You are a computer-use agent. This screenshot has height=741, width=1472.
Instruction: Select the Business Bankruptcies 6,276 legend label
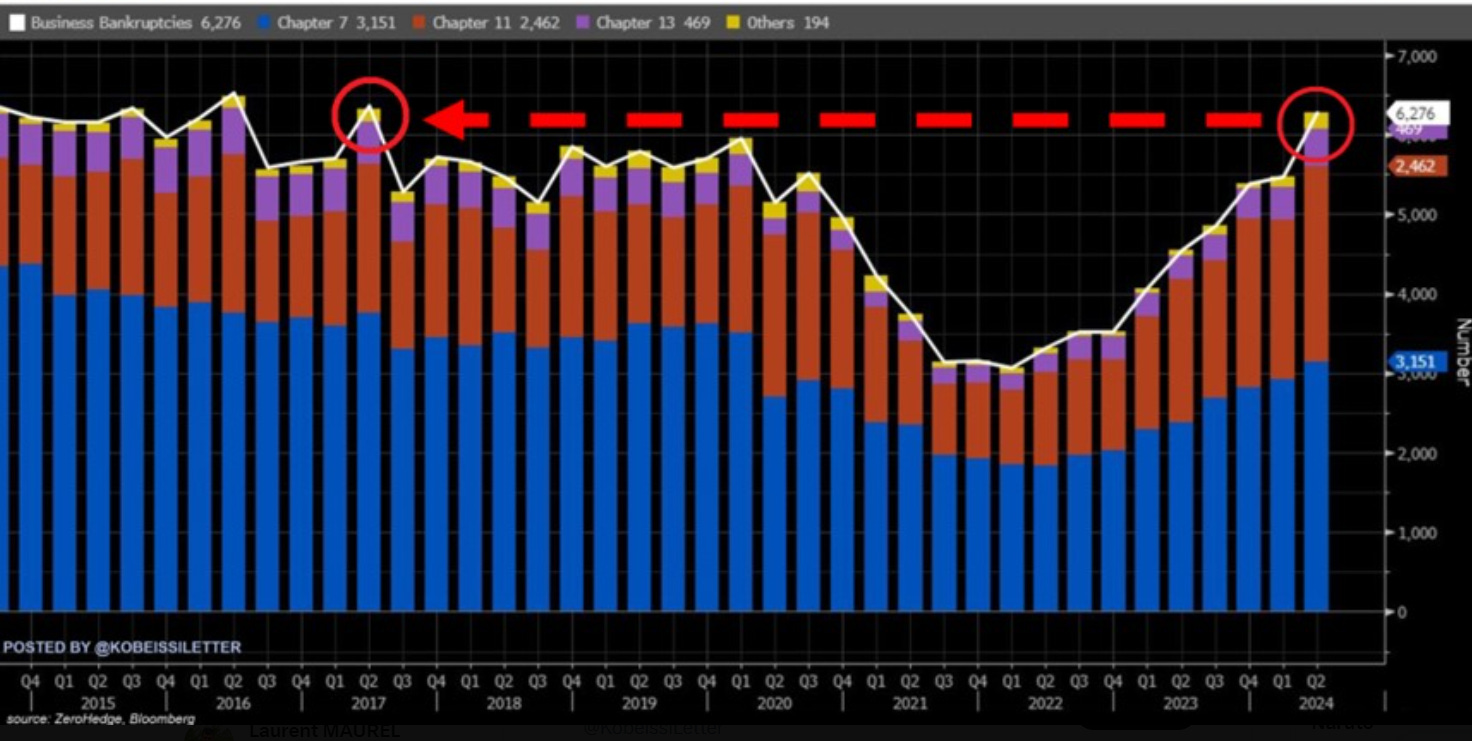coord(136,22)
